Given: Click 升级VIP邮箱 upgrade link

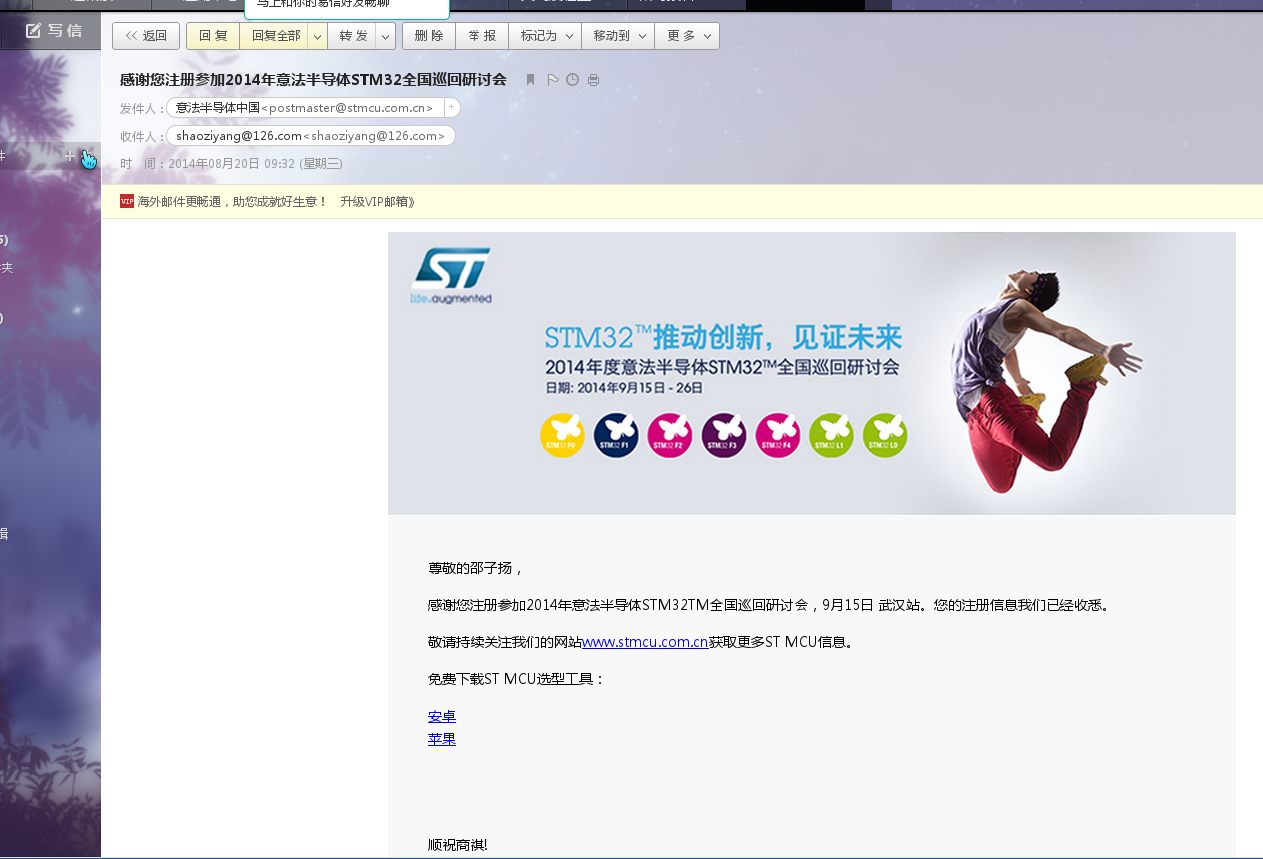Looking at the screenshot, I should tap(377, 201).
